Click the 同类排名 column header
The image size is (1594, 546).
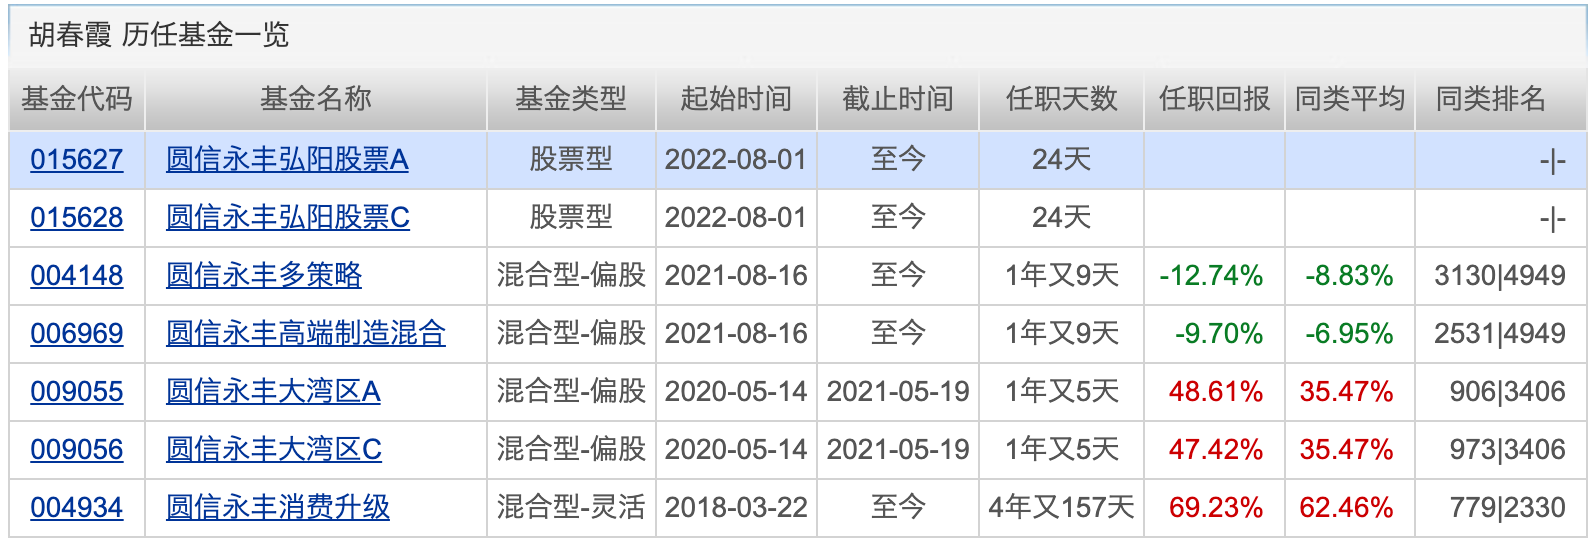(x=1491, y=99)
